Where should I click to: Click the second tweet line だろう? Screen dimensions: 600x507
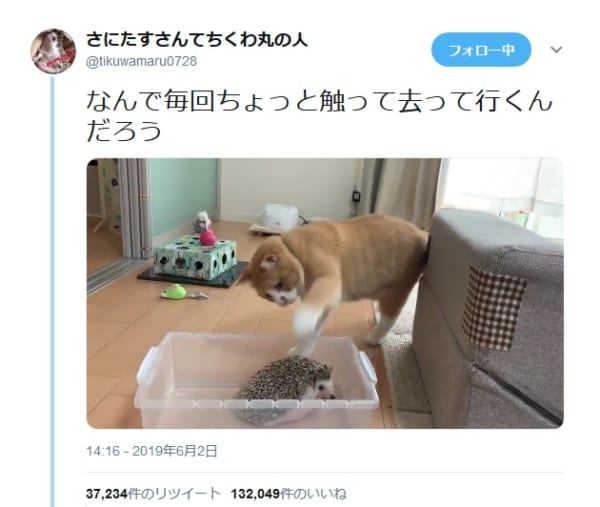pos(124,132)
